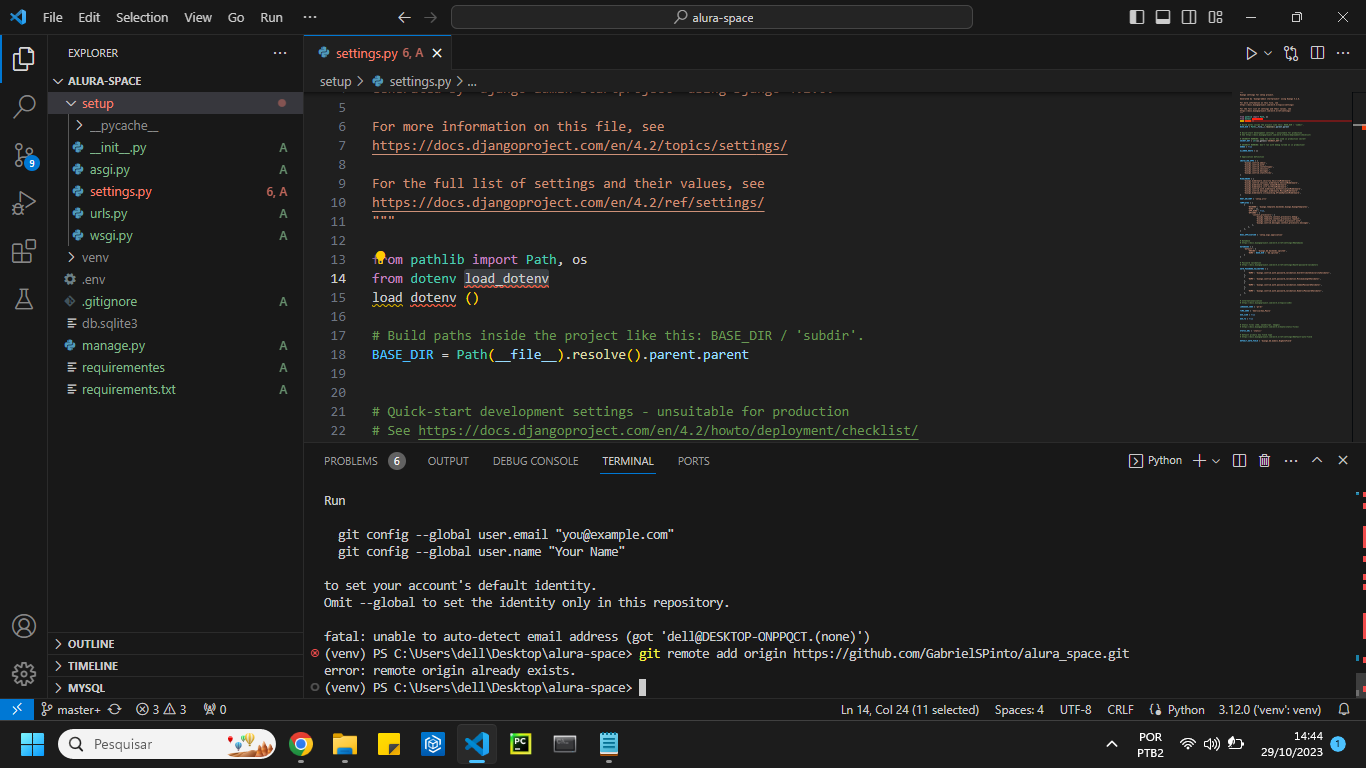This screenshot has height=768, width=1366.
Task: Open editor More Actions ellipsis
Action: (1343, 53)
